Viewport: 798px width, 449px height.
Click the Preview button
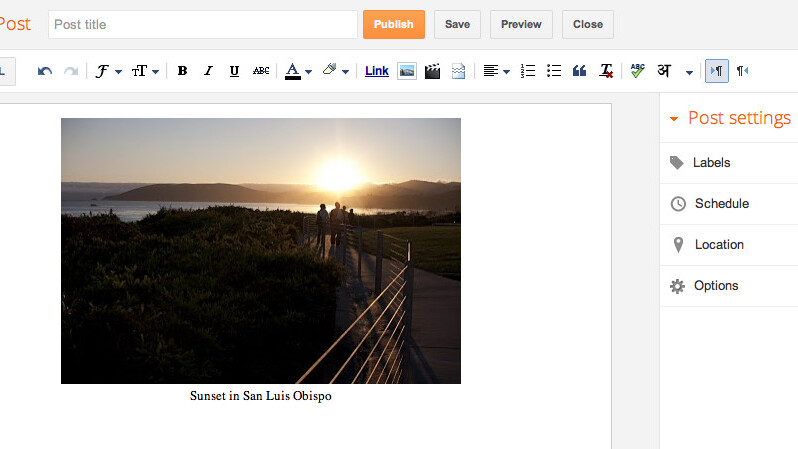coord(521,24)
